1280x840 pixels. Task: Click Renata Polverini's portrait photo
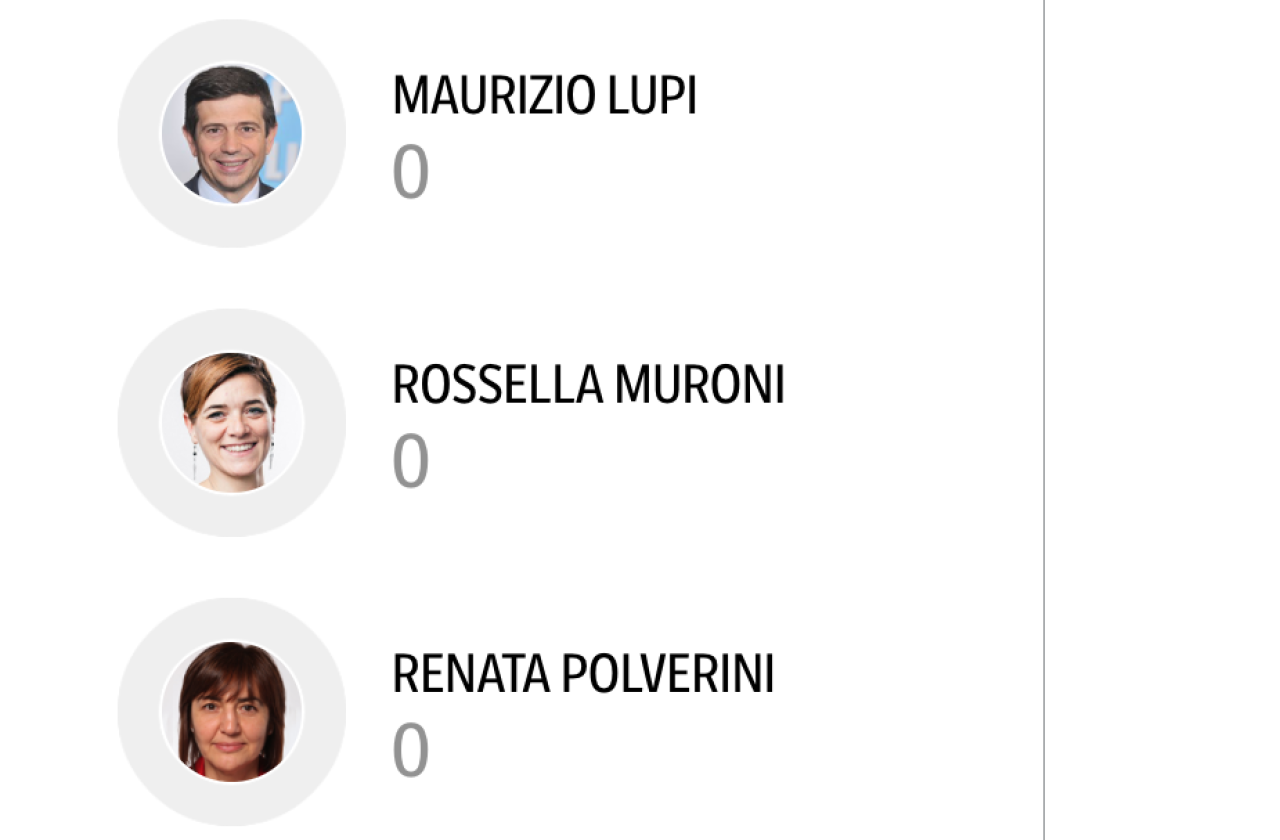[232, 711]
